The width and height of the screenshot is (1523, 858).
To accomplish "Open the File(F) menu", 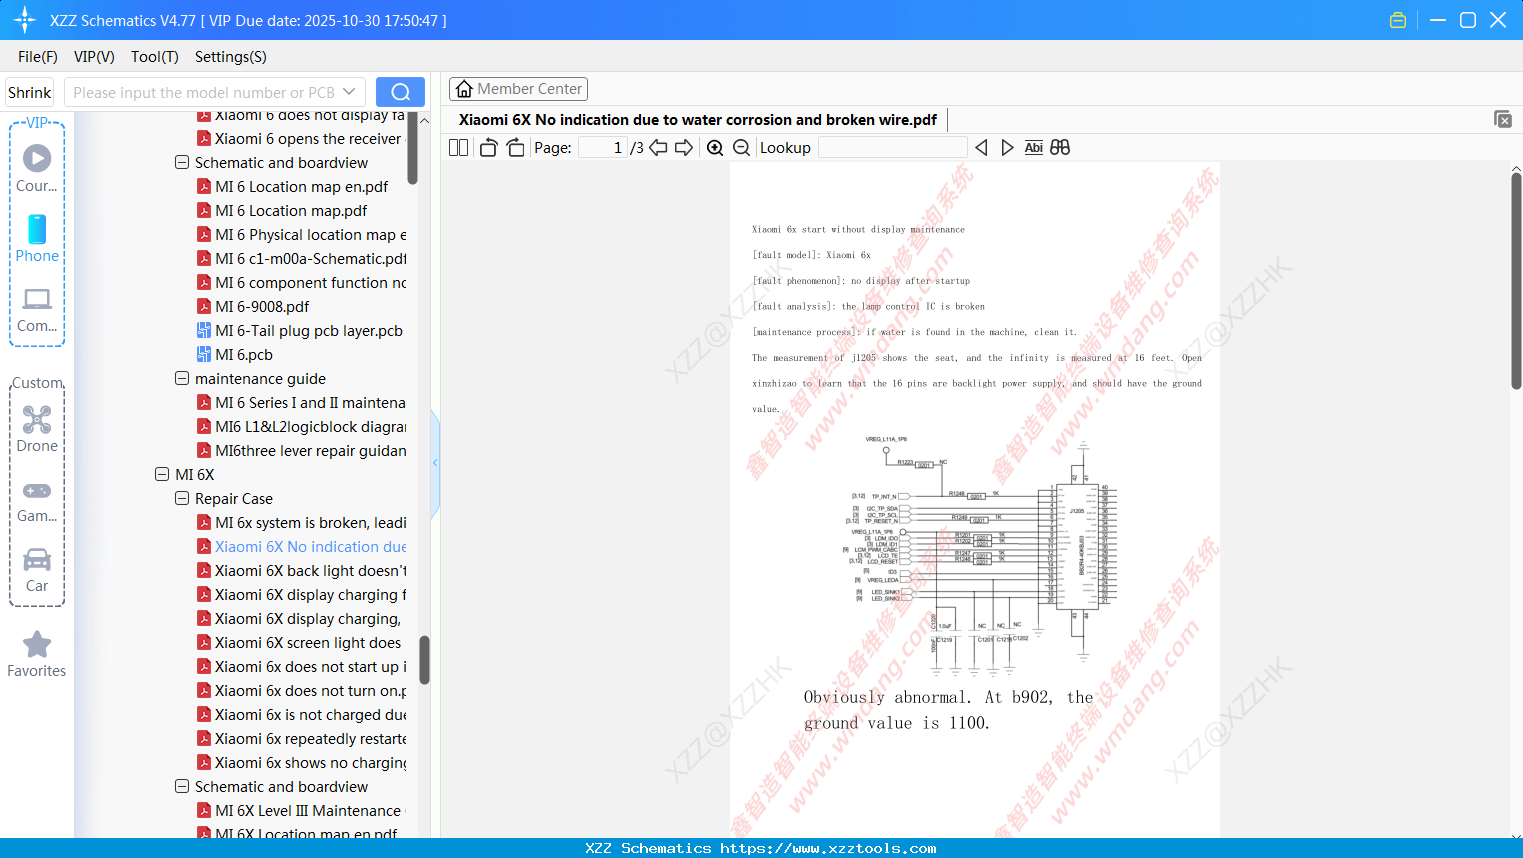I will (38, 57).
